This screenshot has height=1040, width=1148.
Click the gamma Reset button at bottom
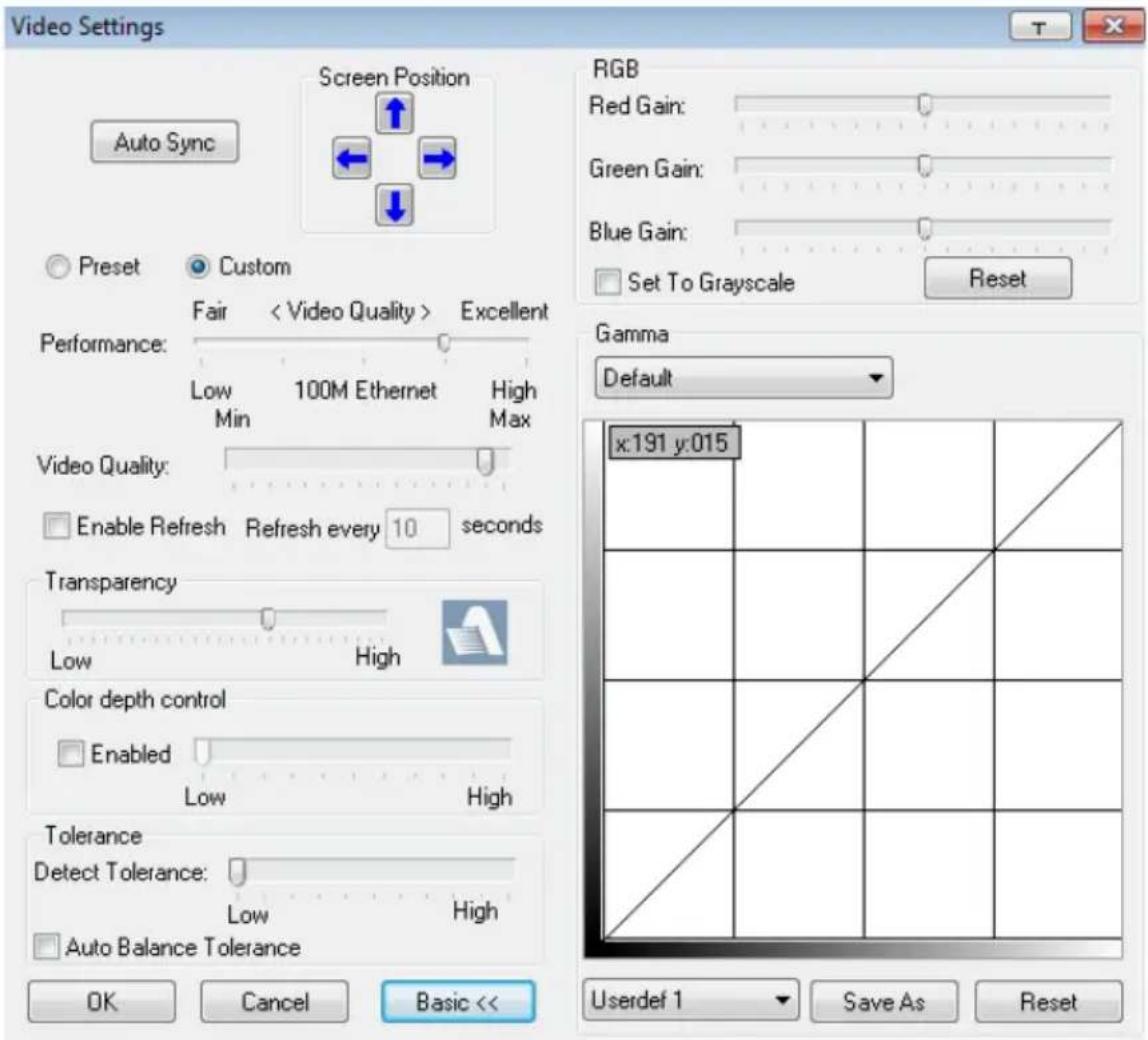tap(1048, 1002)
